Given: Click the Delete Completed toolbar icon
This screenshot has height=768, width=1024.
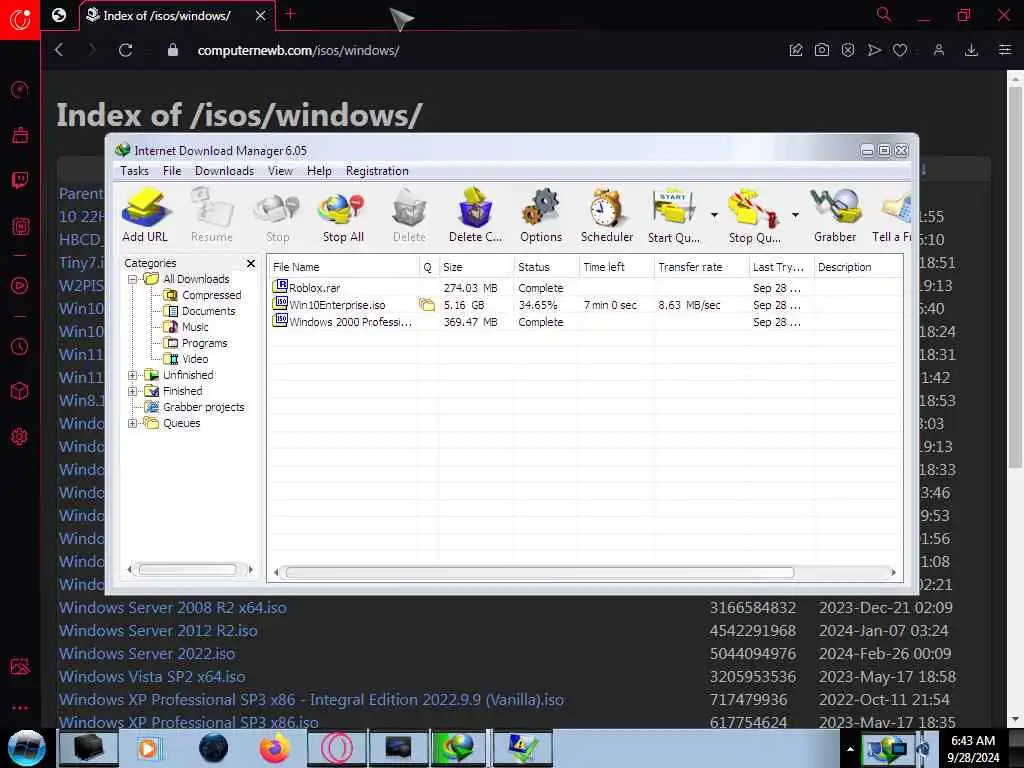Looking at the screenshot, I should (x=475, y=216).
